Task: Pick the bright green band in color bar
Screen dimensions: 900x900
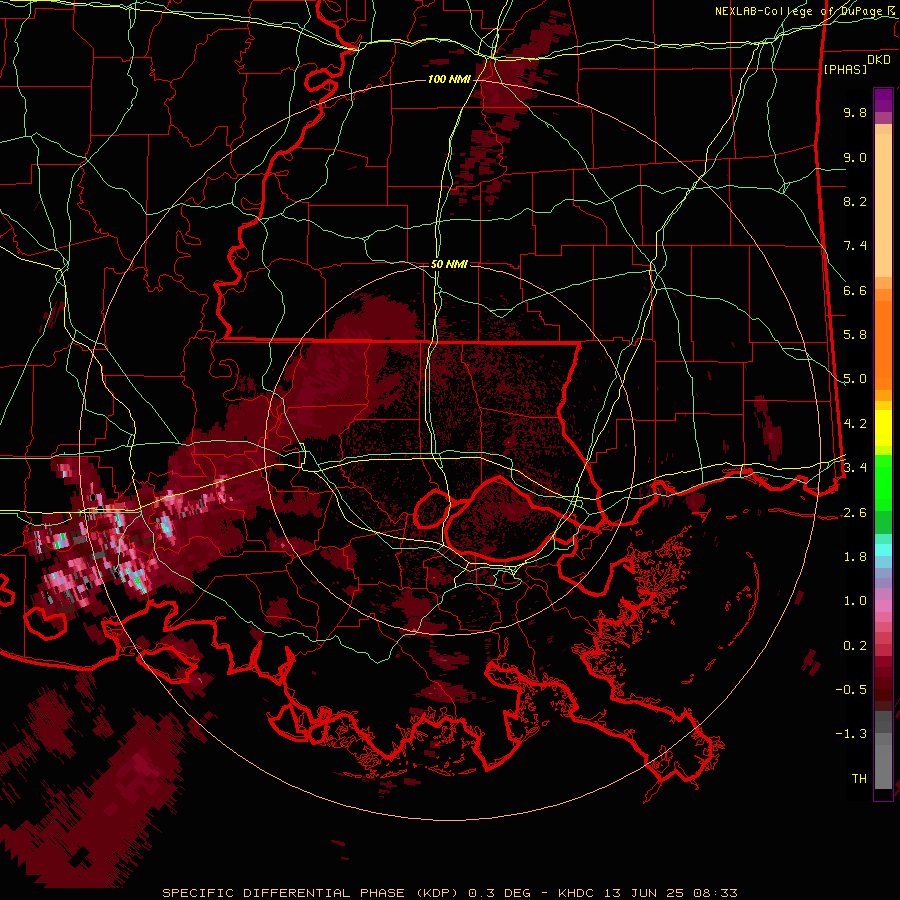Action: tap(883, 482)
